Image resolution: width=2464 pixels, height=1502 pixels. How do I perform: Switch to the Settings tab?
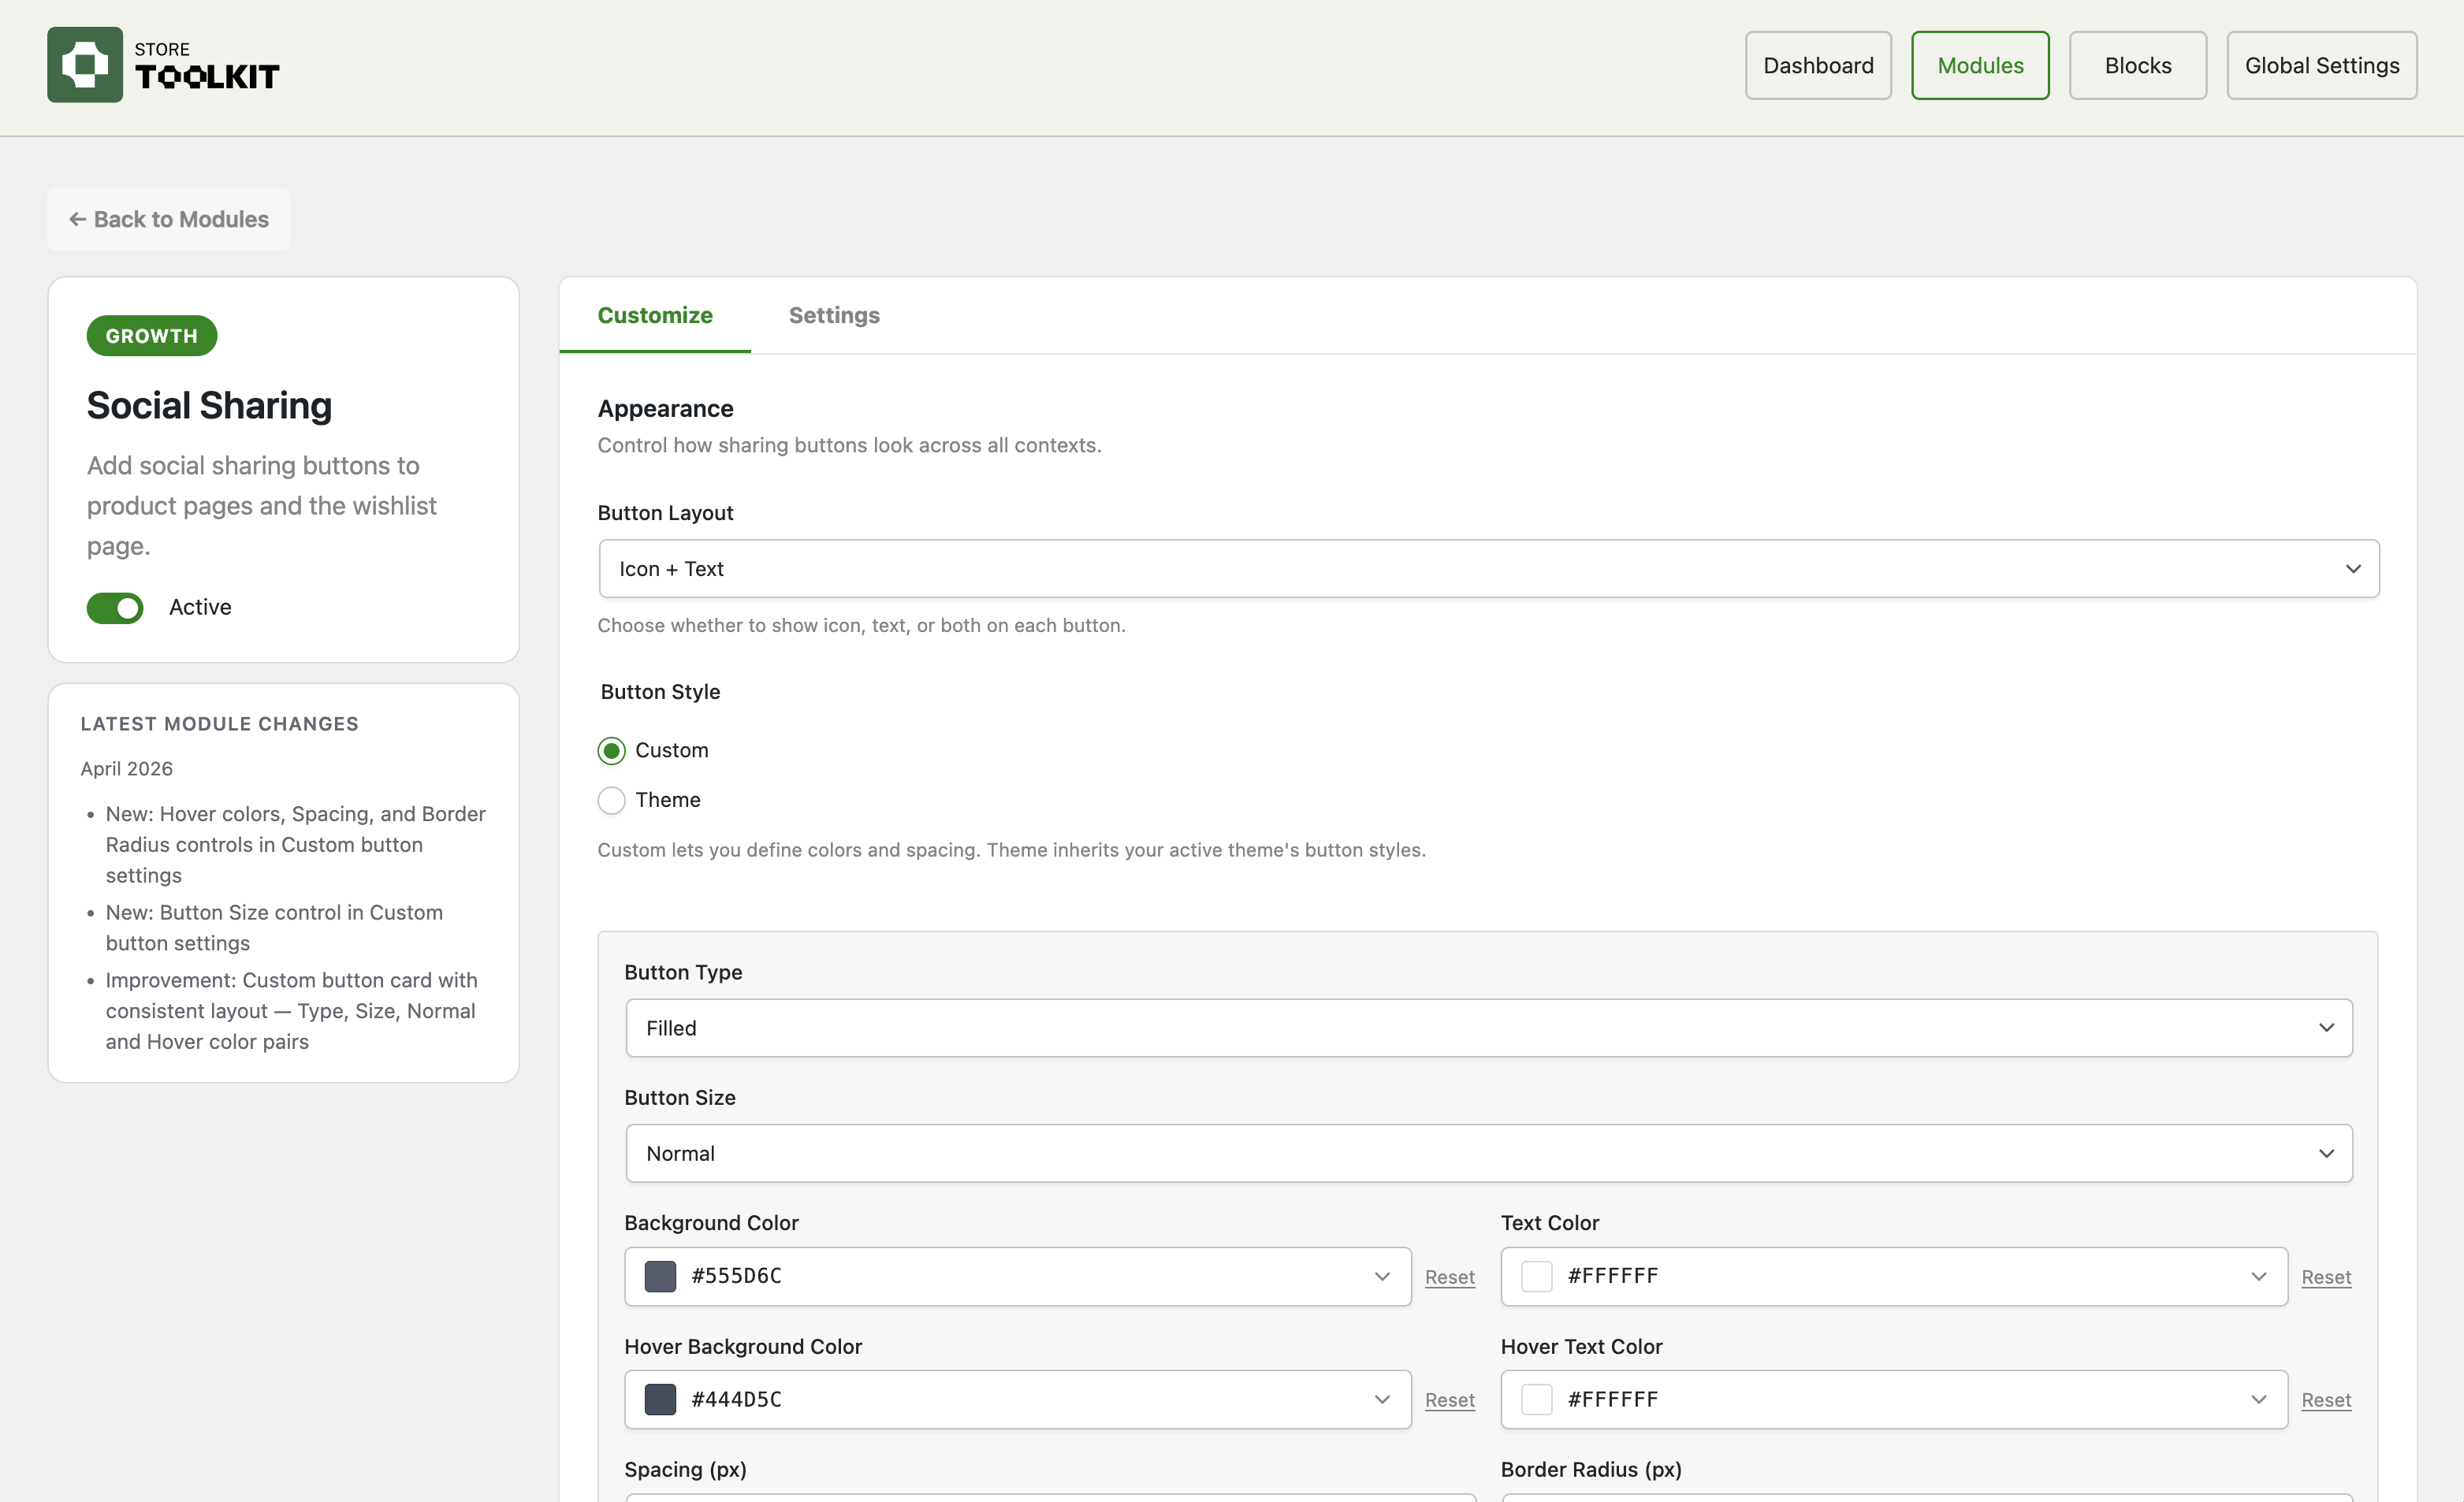coord(834,315)
